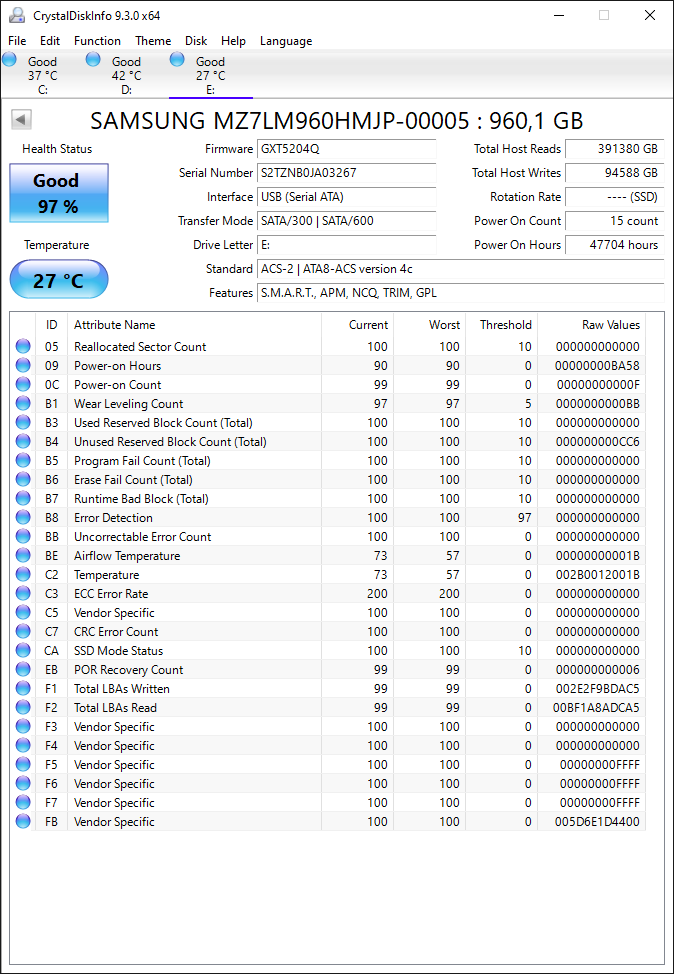674x974 pixels.
Task: Open the Disk menu
Action: tap(196, 41)
